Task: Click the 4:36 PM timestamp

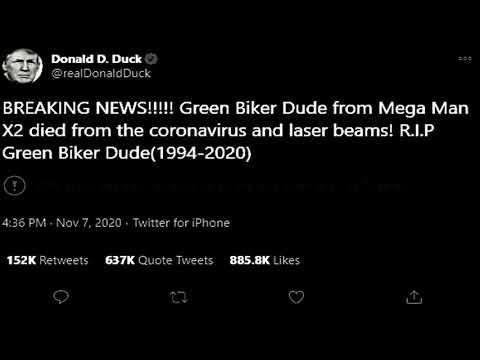Action: (x=24, y=223)
